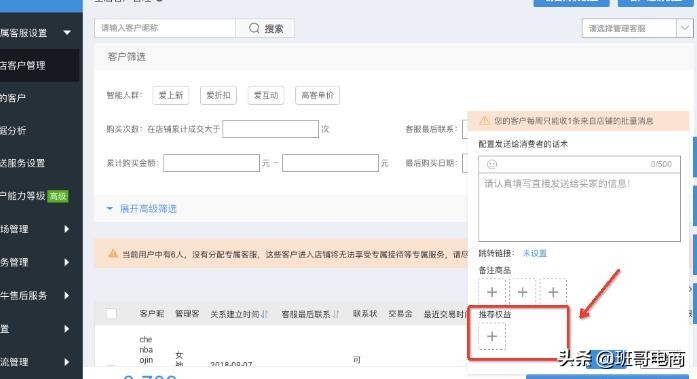Focus the 购买次数 input field
The height and width of the screenshot is (379, 697).
click(x=270, y=129)
